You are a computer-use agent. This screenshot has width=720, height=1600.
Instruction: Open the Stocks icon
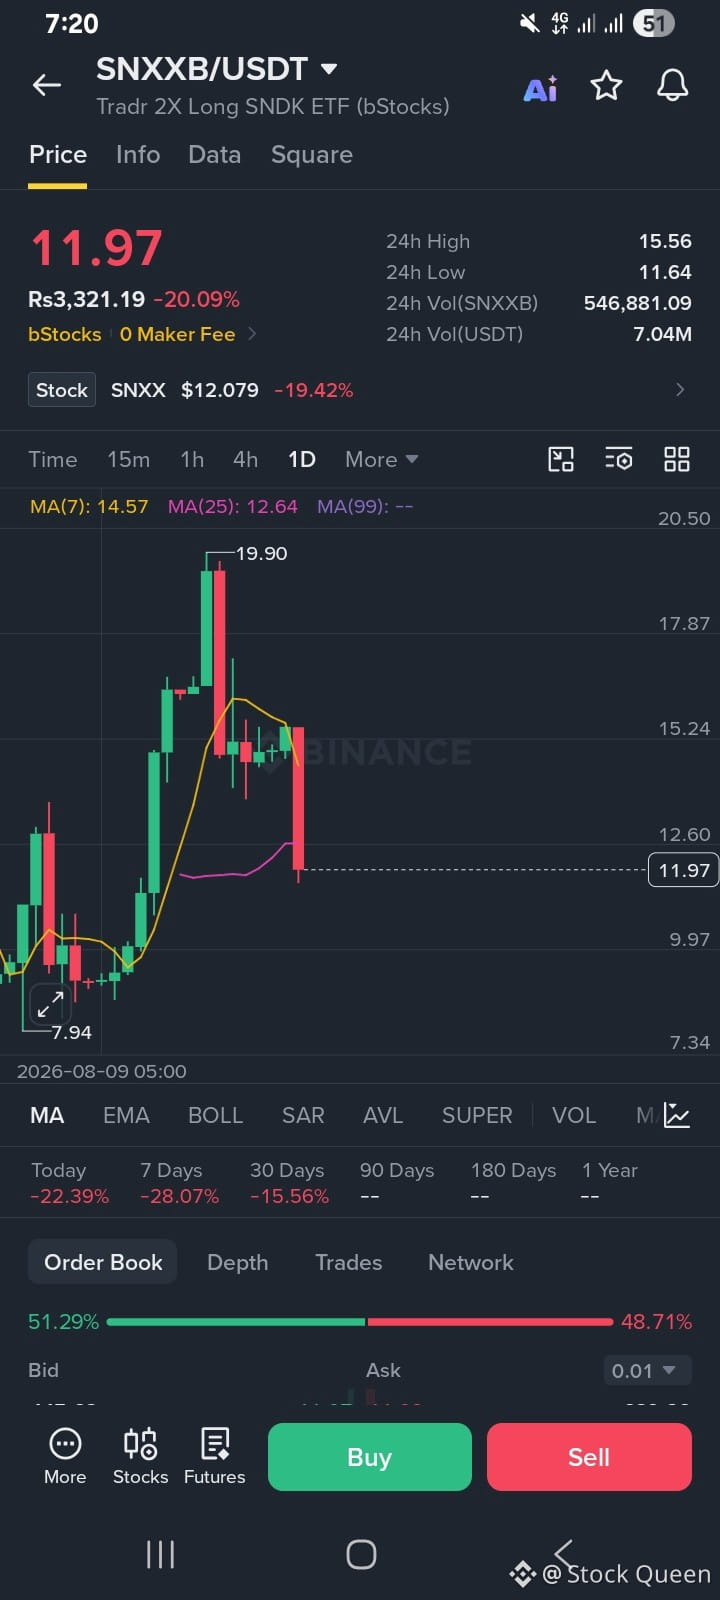pos(140,1456)
